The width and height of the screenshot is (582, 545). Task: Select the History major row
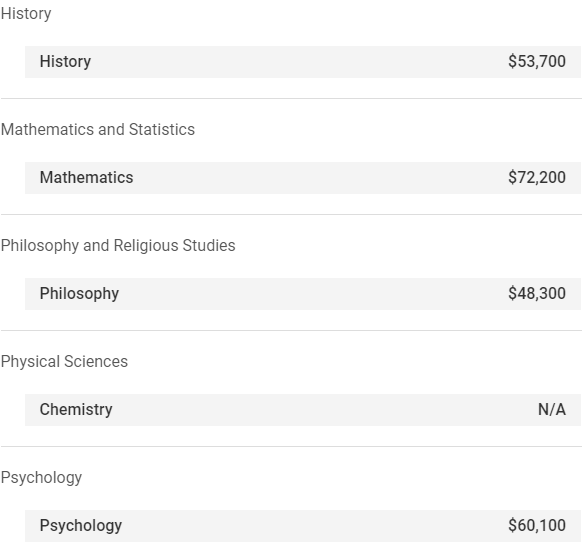tap(303, 62)
